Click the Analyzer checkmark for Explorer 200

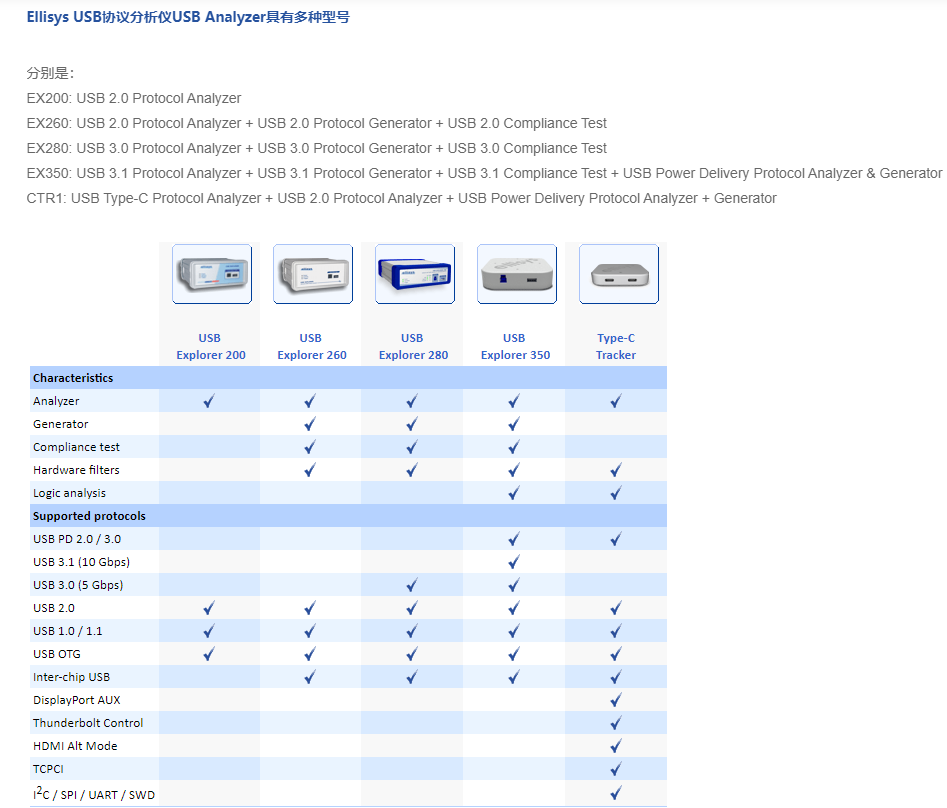[x=209, y=401]
